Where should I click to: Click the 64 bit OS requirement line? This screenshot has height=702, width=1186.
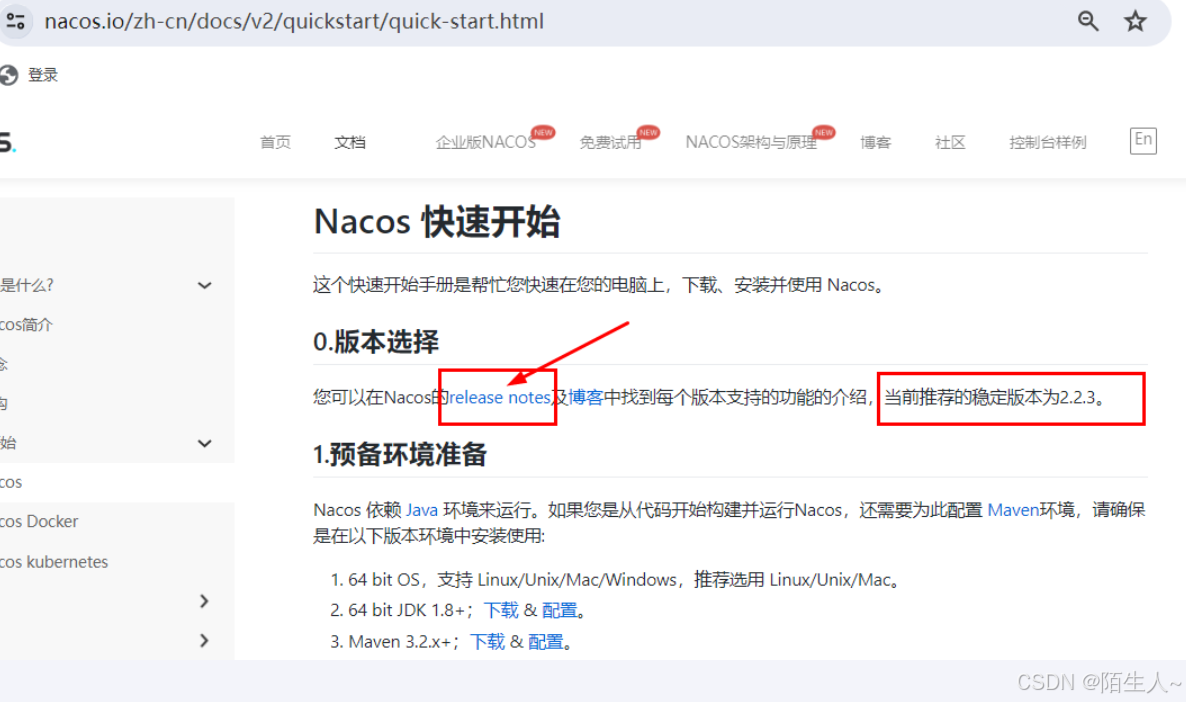click(616, 579)
